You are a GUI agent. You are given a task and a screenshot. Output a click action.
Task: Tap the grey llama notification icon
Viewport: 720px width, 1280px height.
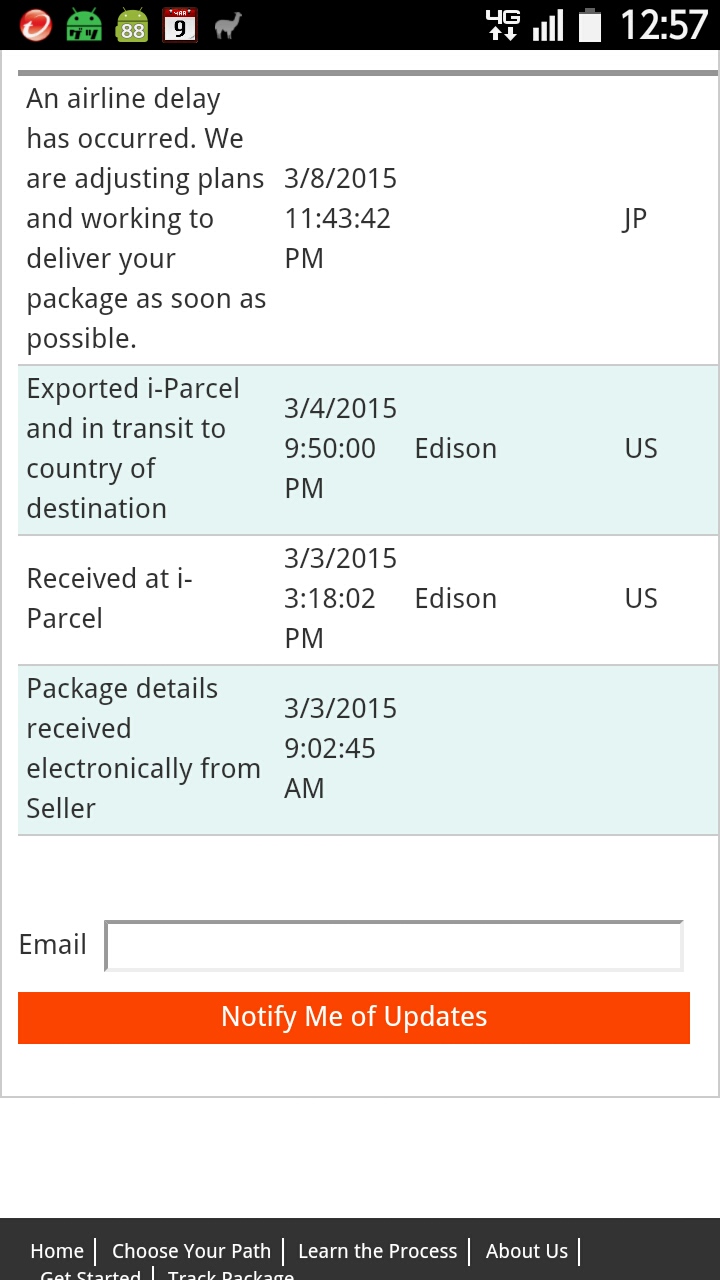pos(228,25)
